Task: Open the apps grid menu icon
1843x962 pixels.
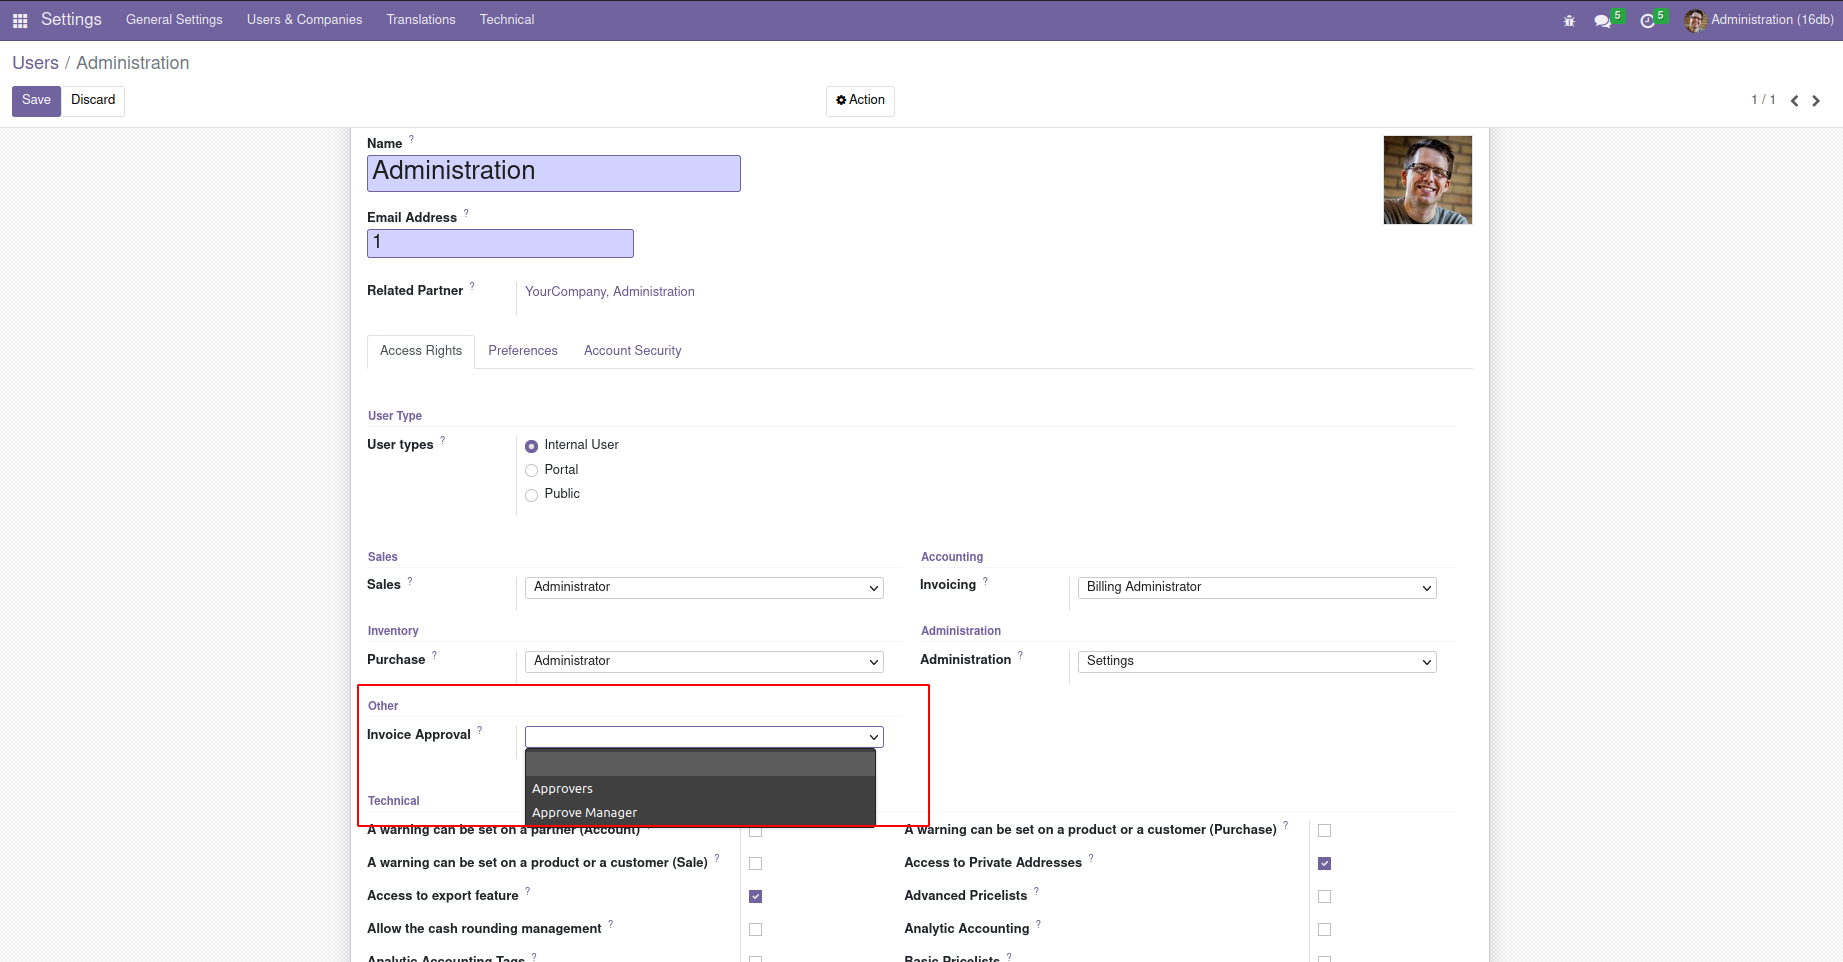Action: 19,20
